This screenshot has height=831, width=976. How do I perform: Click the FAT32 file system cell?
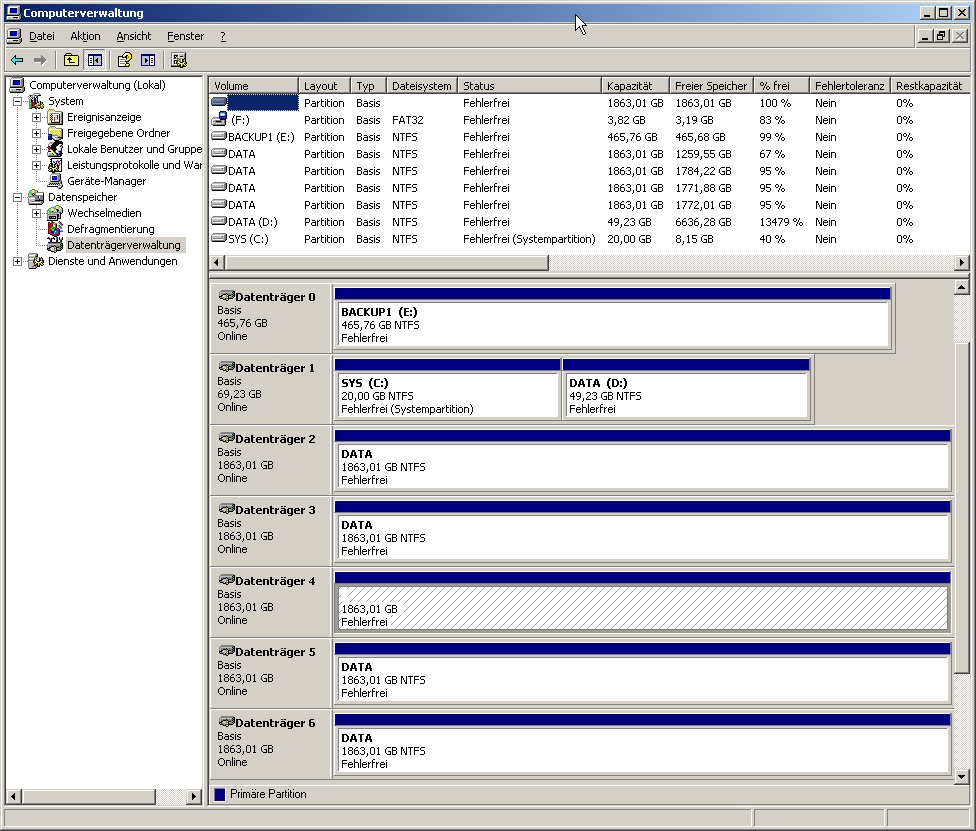coord(408,120)
